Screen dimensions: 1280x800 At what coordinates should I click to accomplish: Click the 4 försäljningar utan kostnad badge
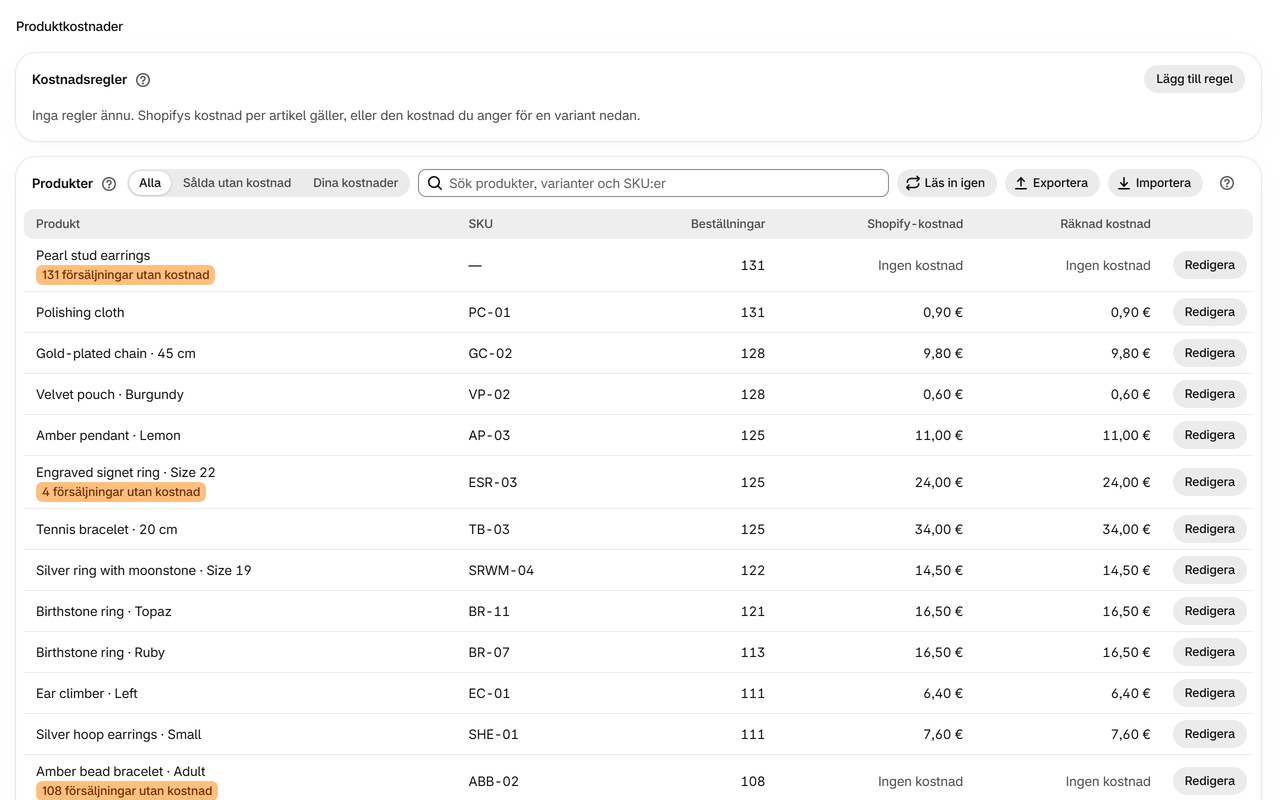tap(121, 492)
